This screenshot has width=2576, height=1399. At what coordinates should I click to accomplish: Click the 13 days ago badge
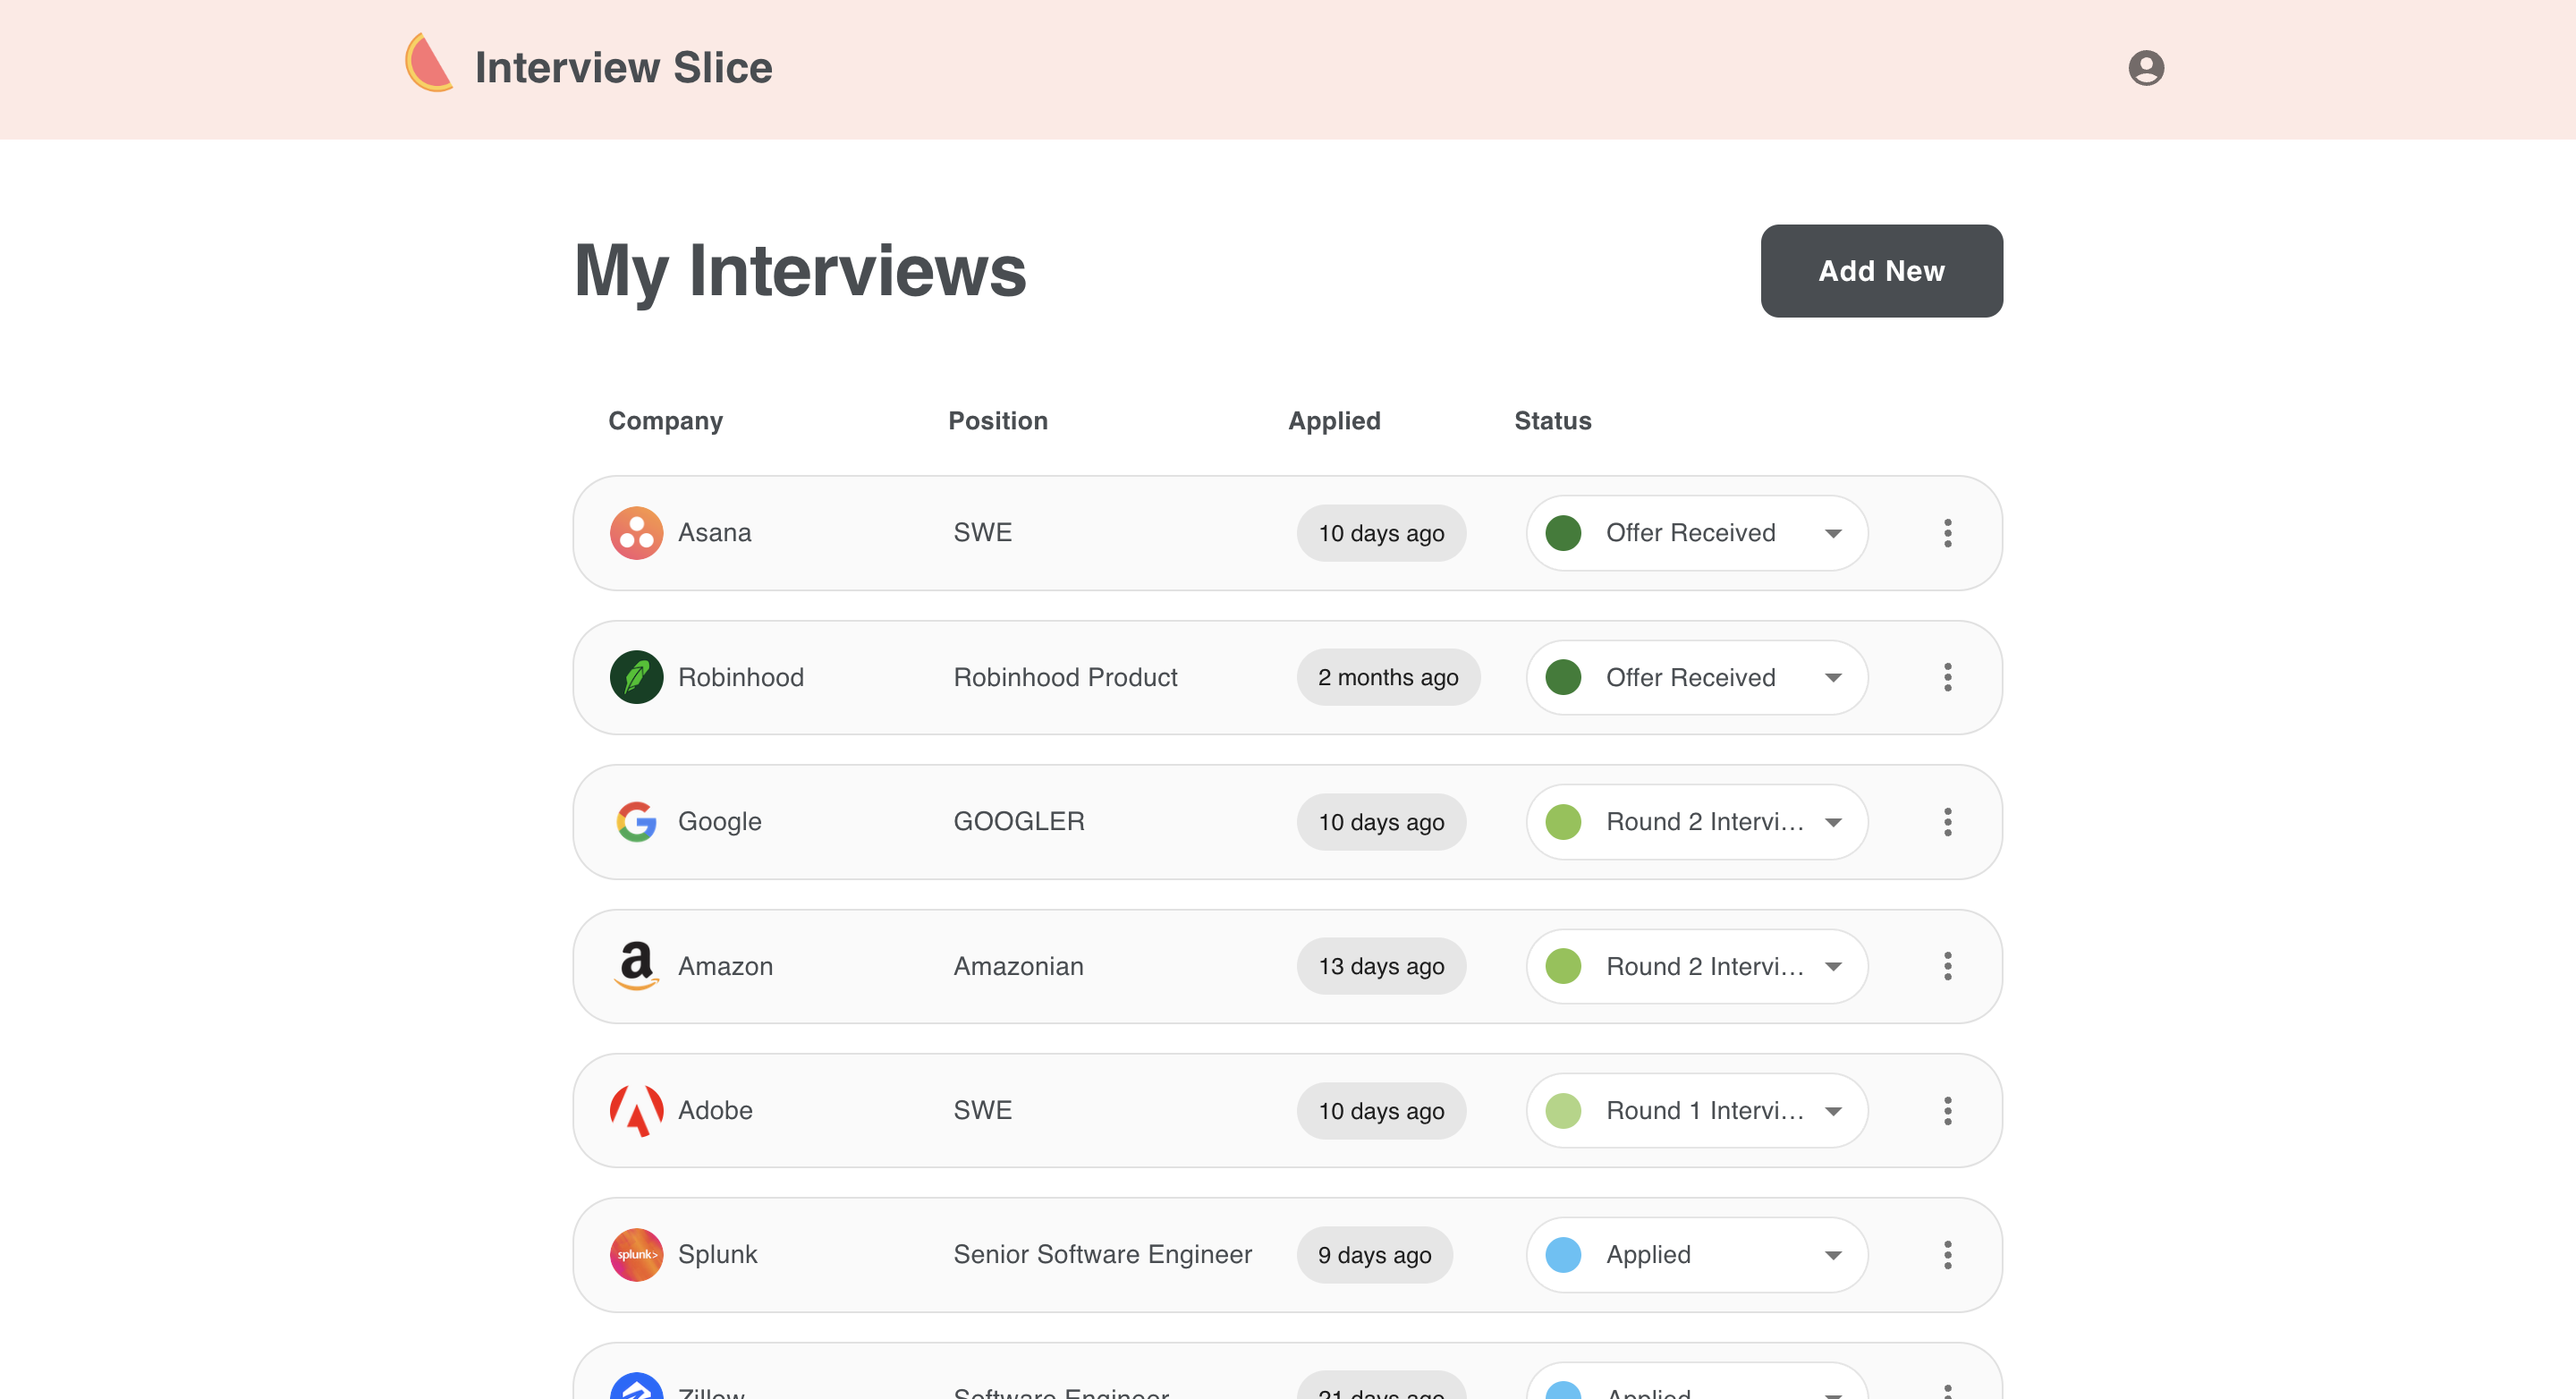click(x=1381, y=965)
